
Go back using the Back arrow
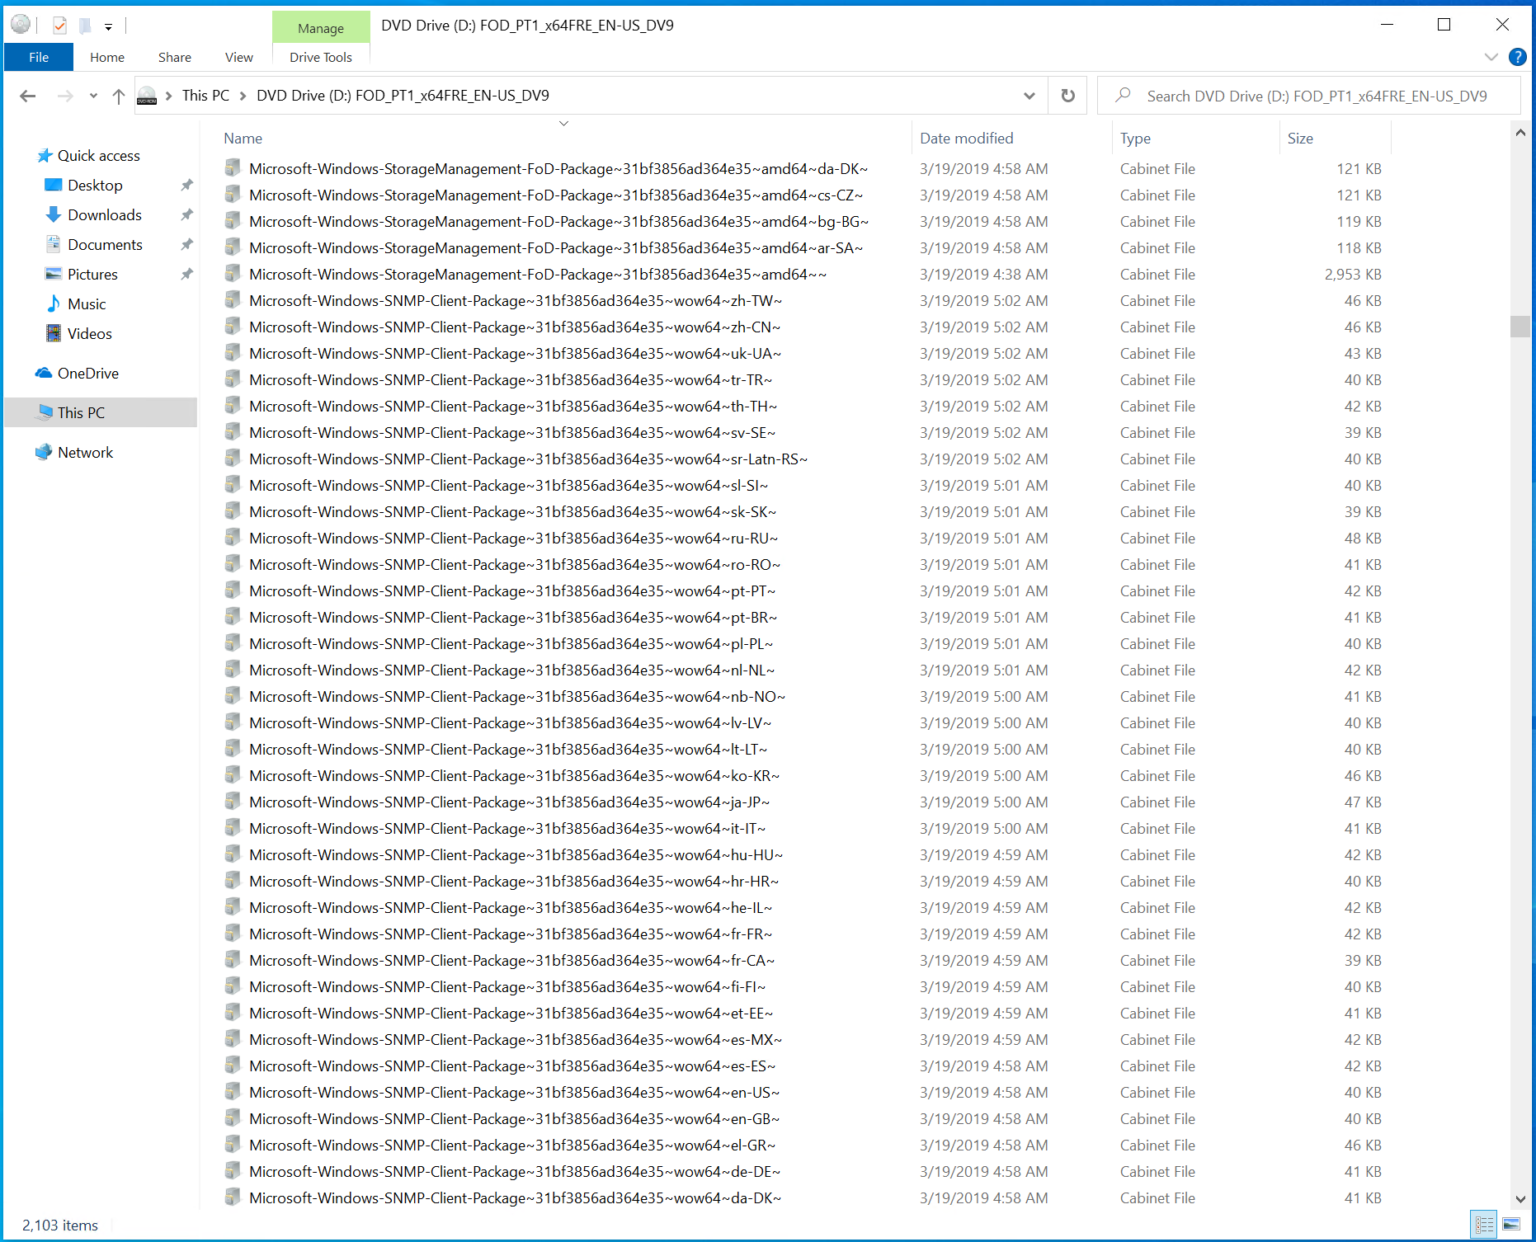pos(27,95)
